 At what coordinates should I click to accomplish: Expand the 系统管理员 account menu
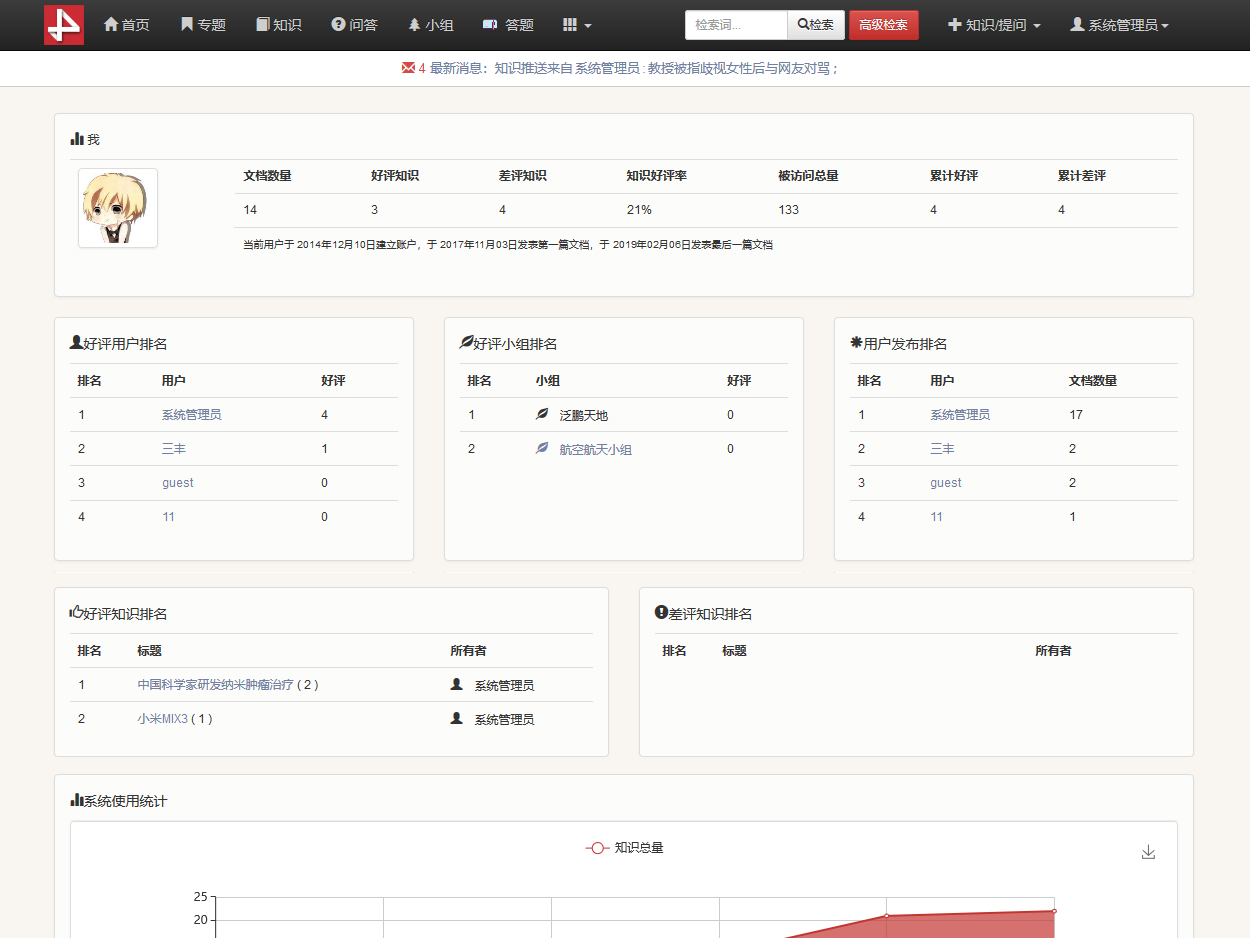(1119, 25)
